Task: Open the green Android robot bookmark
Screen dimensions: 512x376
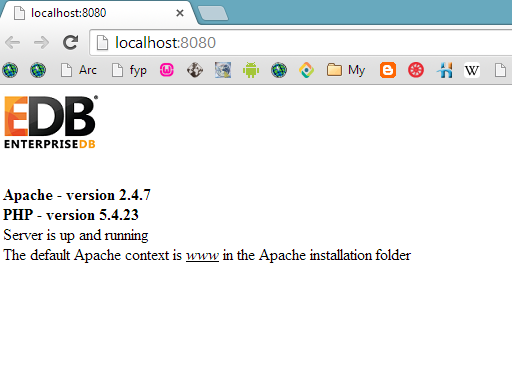Action: [251, 70]
